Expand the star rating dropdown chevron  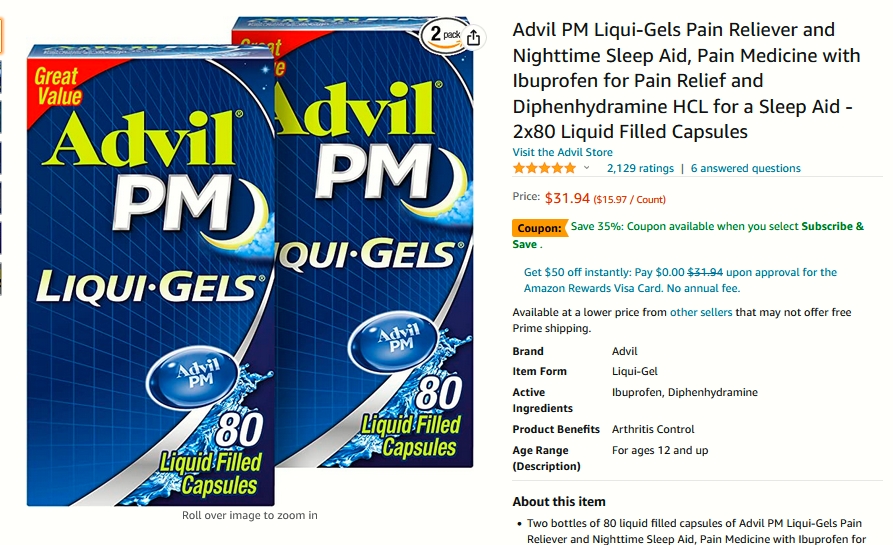587,168
